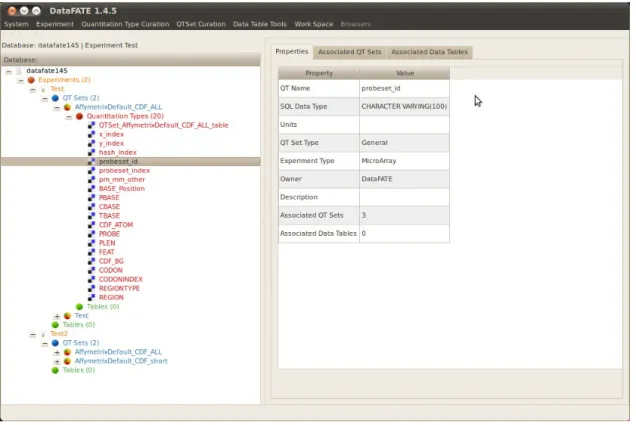Switch to the Associated QT Sets tab
This screenshot has width=636, height=425.
(x=350, y=52)
